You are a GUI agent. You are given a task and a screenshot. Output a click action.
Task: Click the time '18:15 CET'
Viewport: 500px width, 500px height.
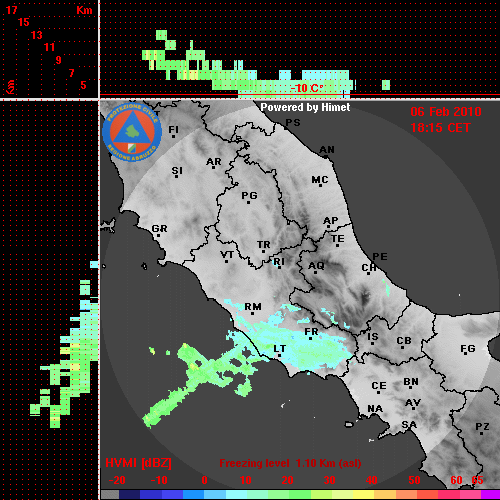tap(440, 128)
